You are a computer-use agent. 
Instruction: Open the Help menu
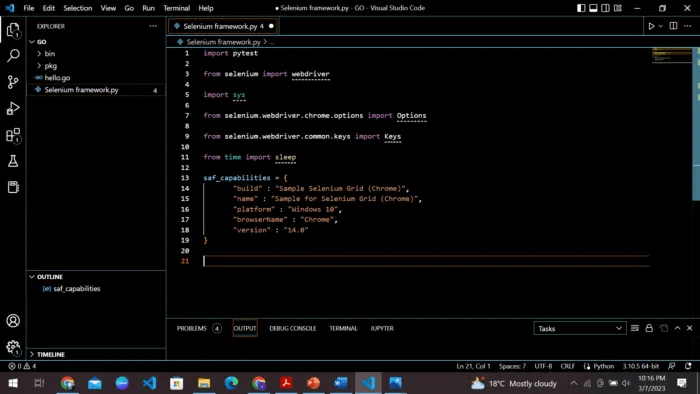206,8
